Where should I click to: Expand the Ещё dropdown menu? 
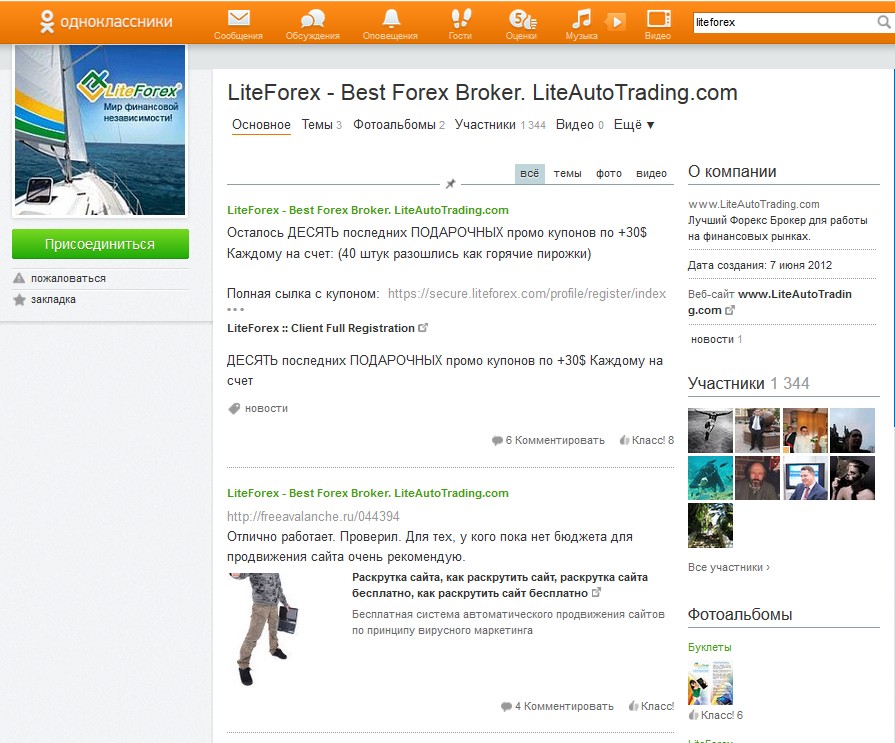tap(634, 125)
